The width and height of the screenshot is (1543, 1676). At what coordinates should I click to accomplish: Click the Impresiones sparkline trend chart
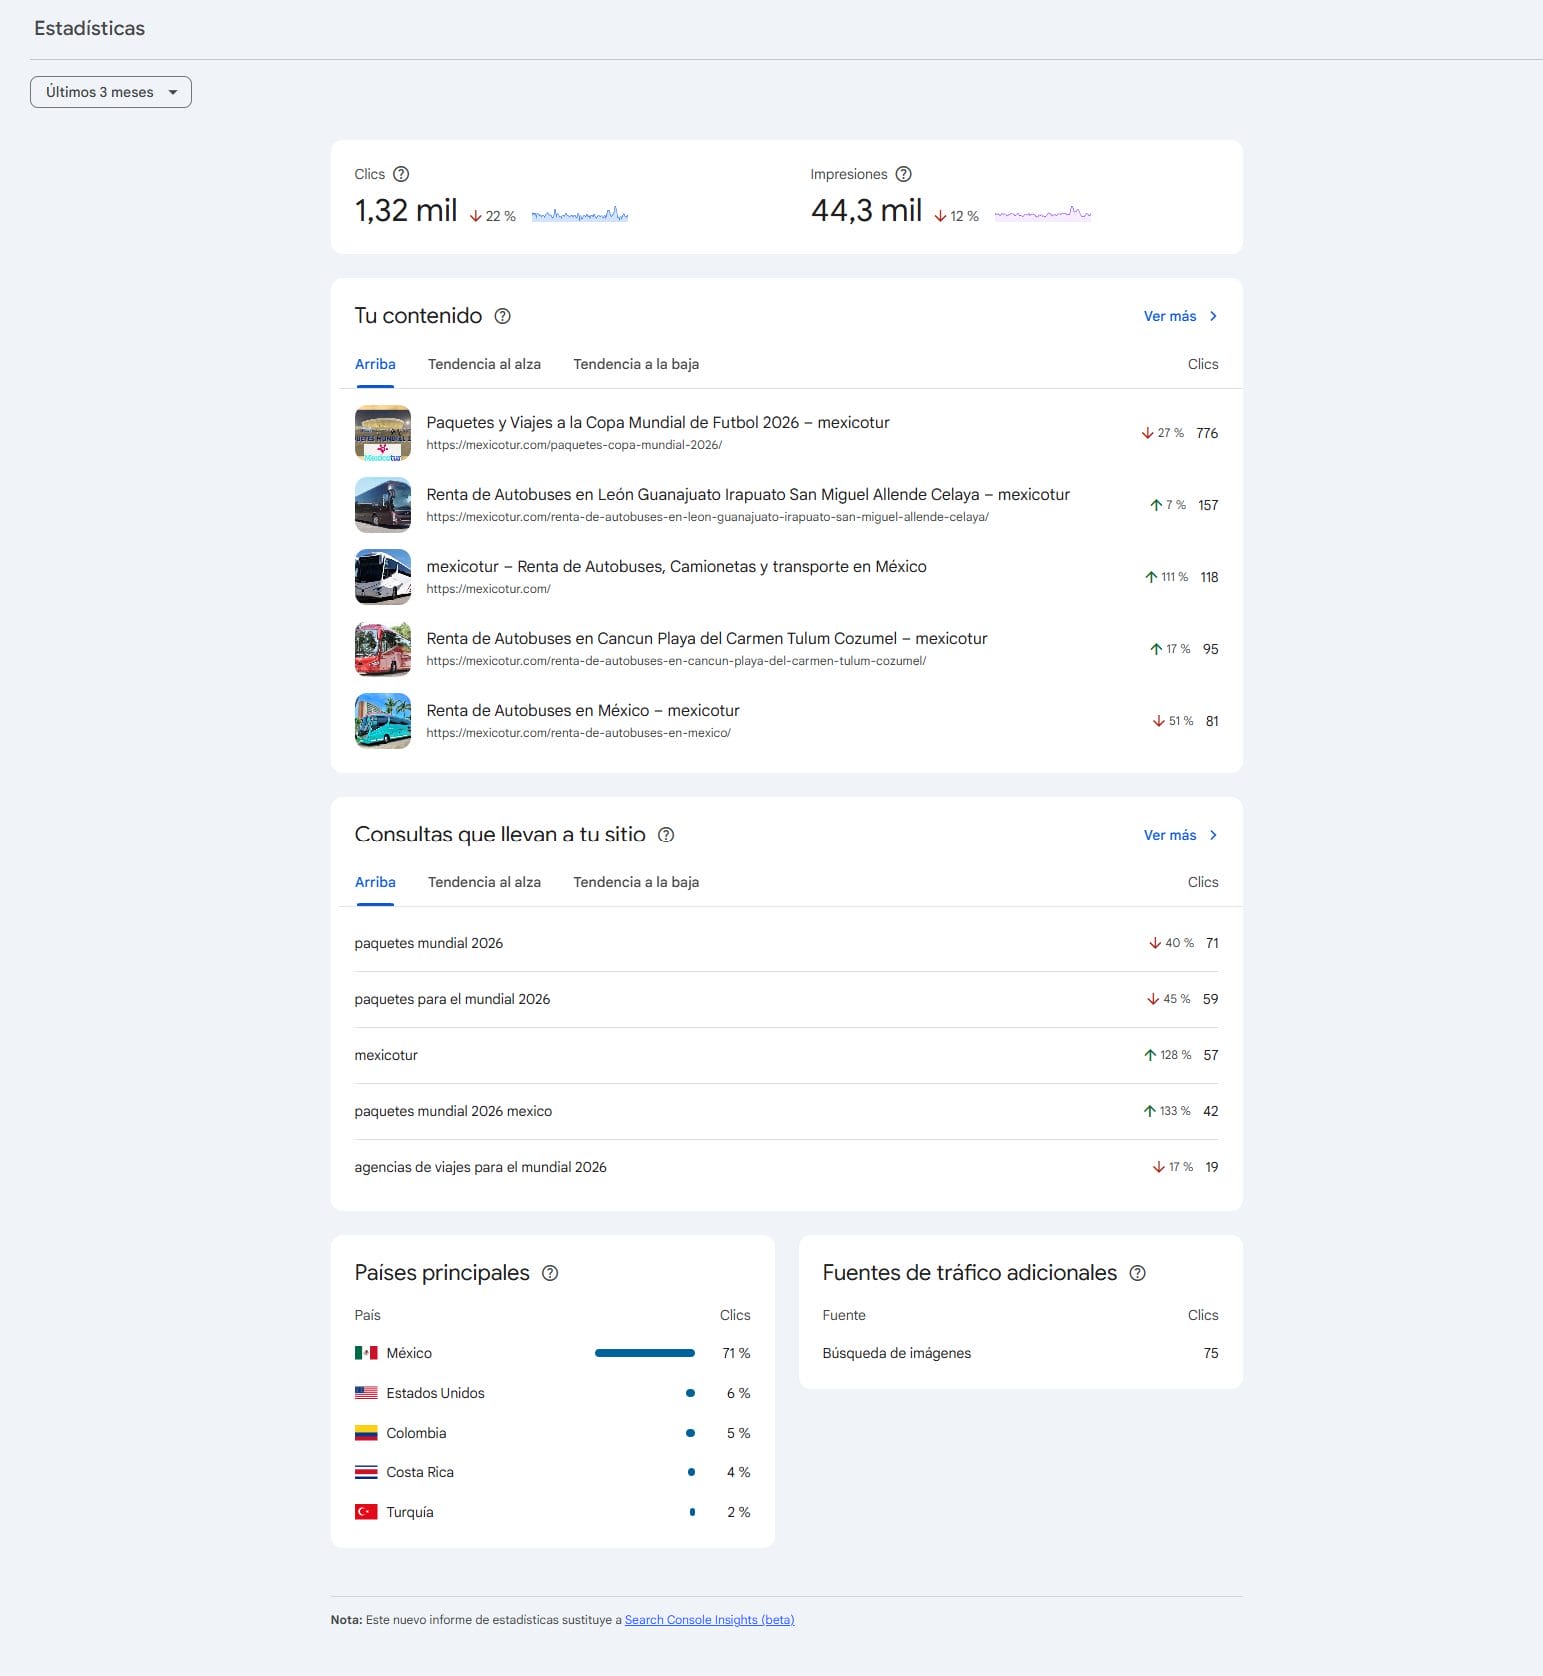1042,213
